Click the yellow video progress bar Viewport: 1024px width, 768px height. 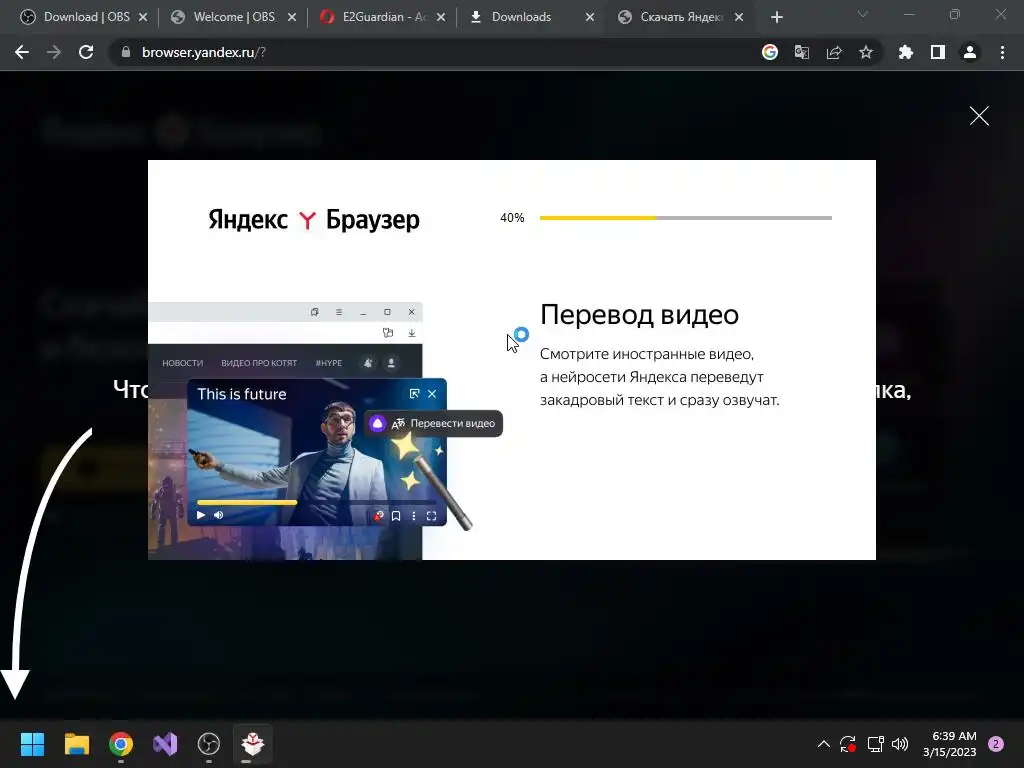(x=247, y=502)
